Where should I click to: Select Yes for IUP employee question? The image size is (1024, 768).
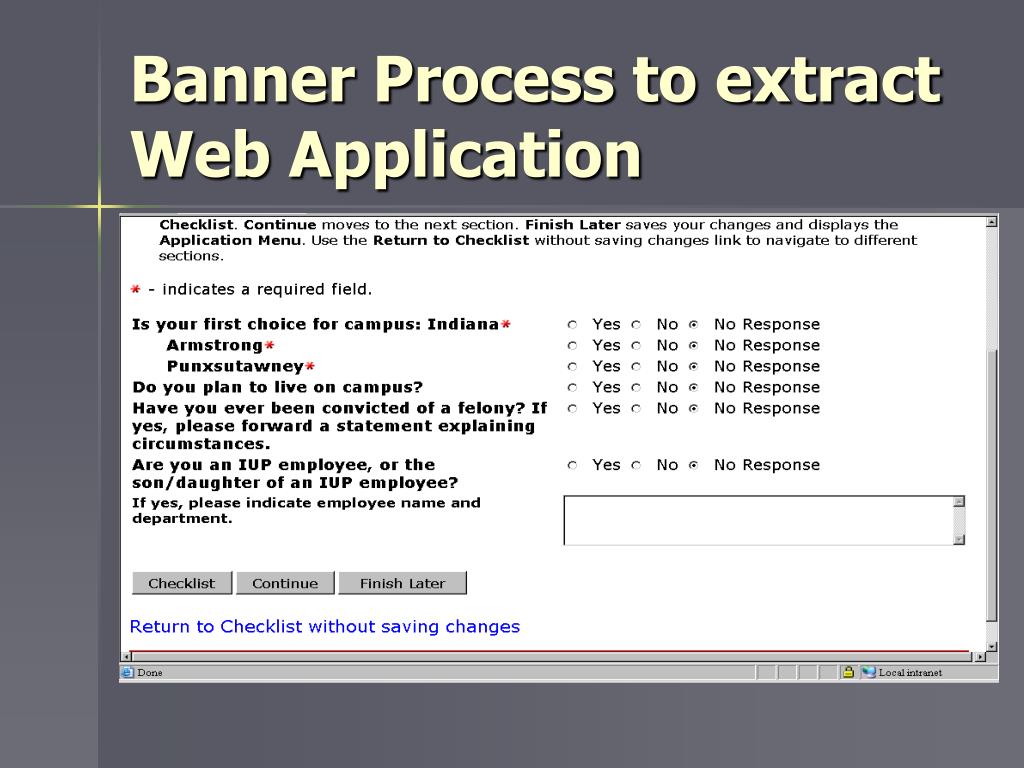tap(572, 465)
